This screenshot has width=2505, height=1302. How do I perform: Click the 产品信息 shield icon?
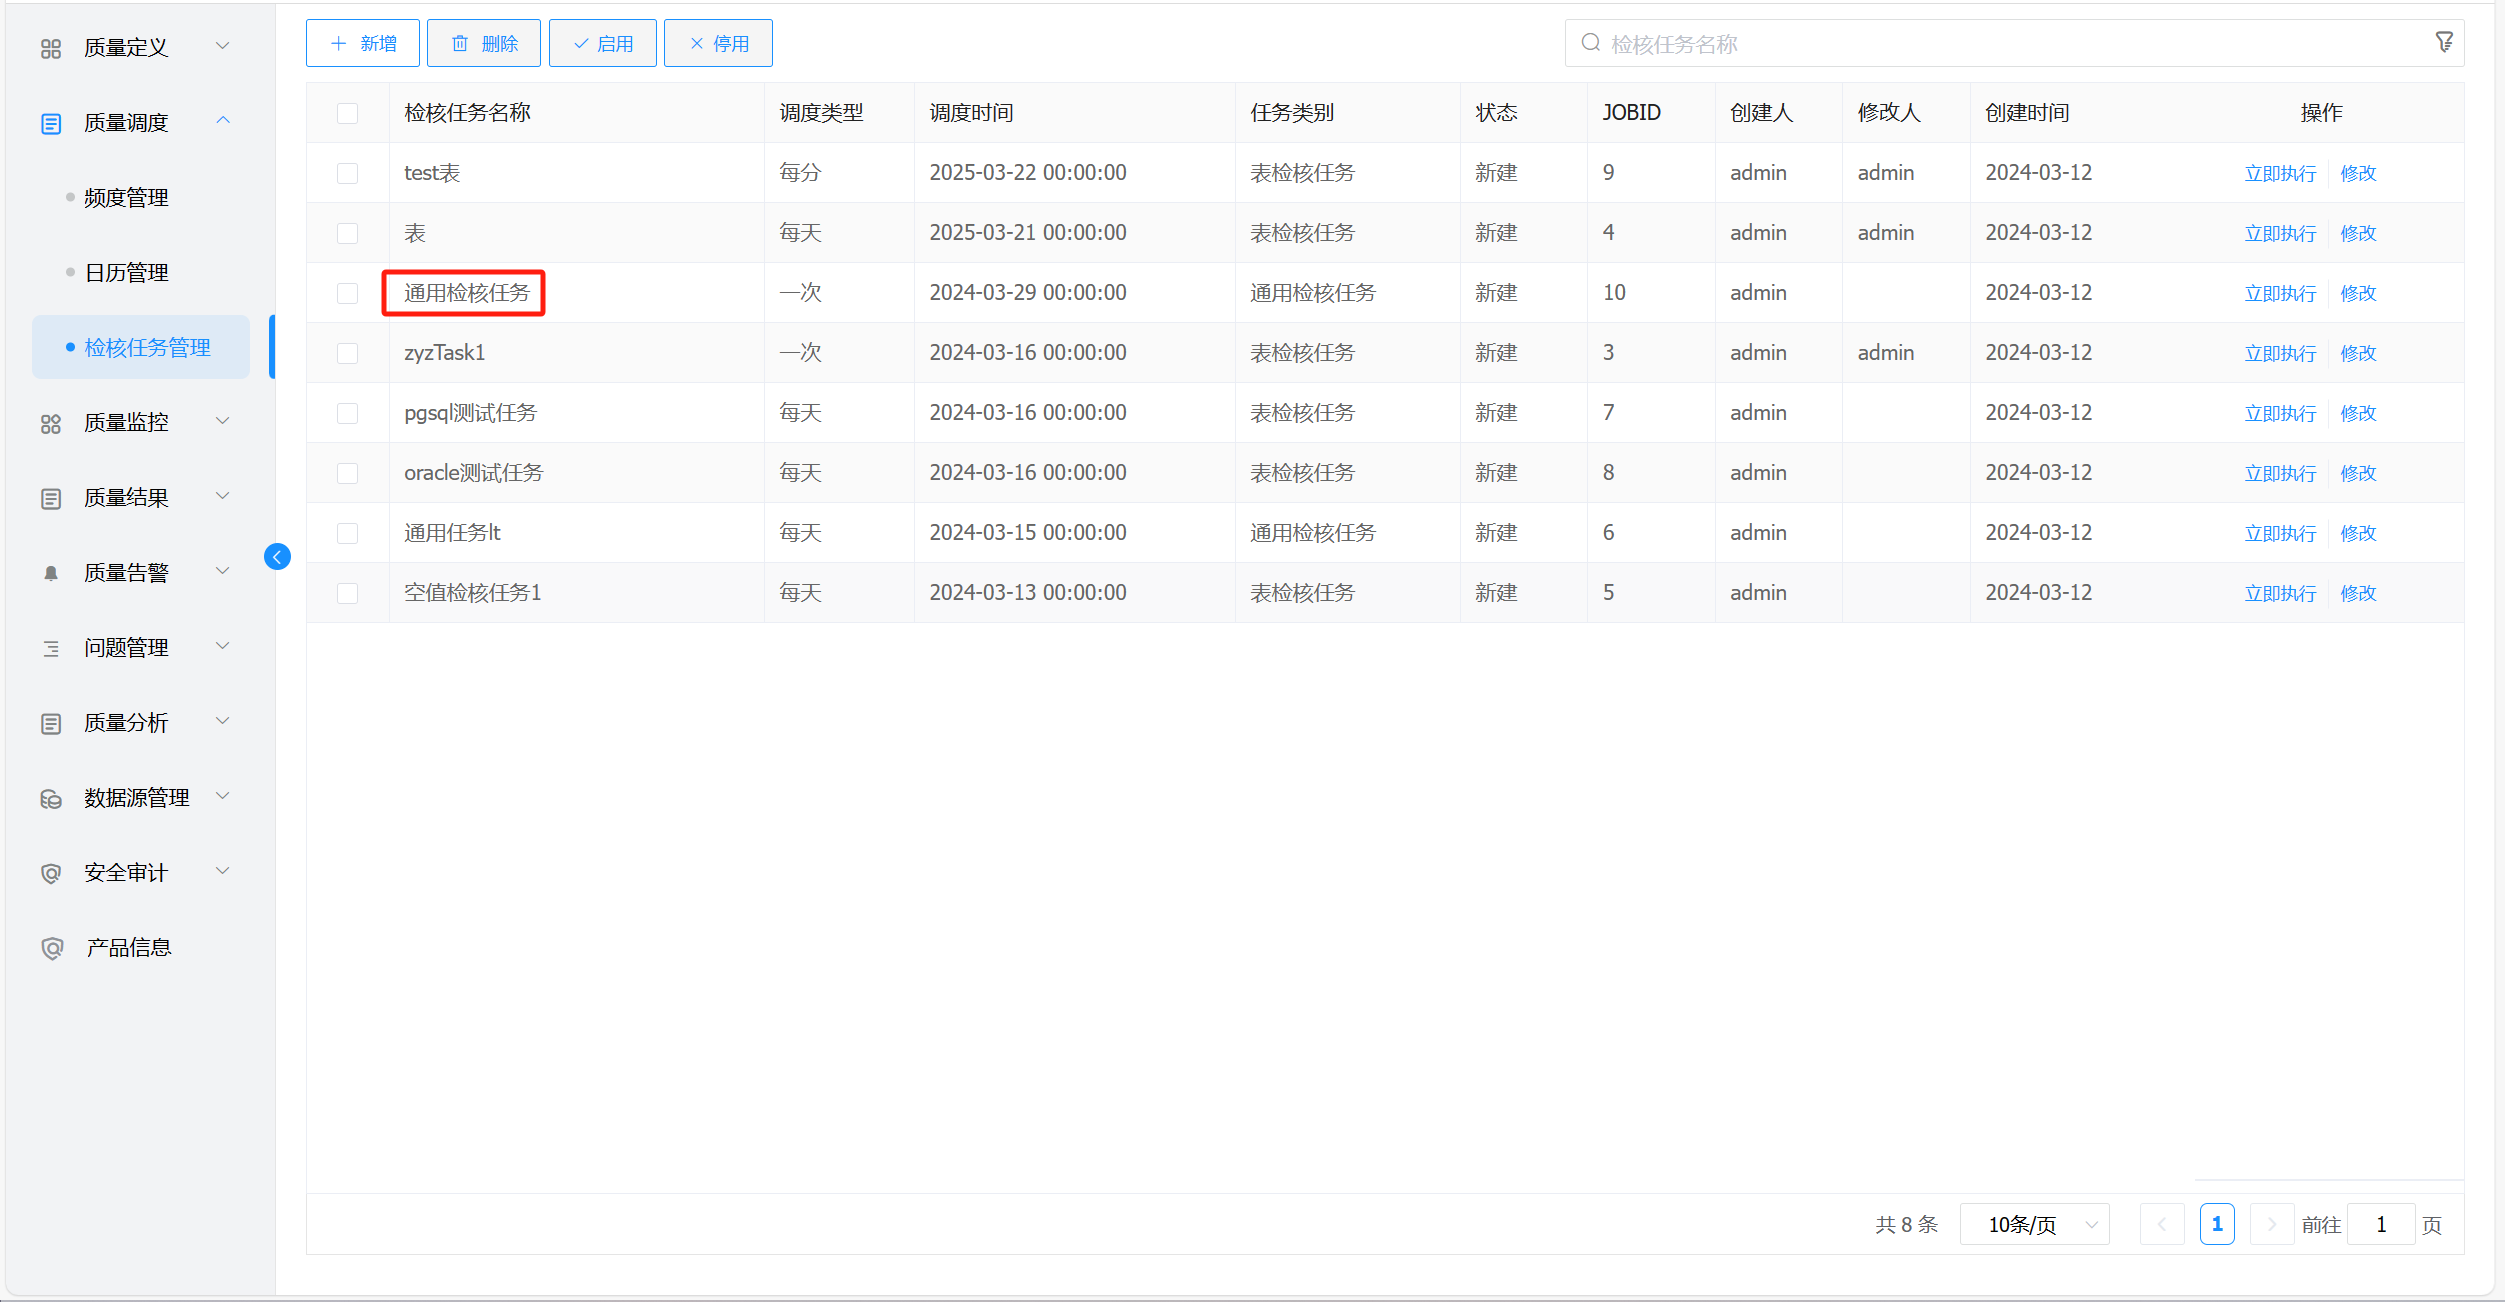pyautogui.click(x=52, y=948)
